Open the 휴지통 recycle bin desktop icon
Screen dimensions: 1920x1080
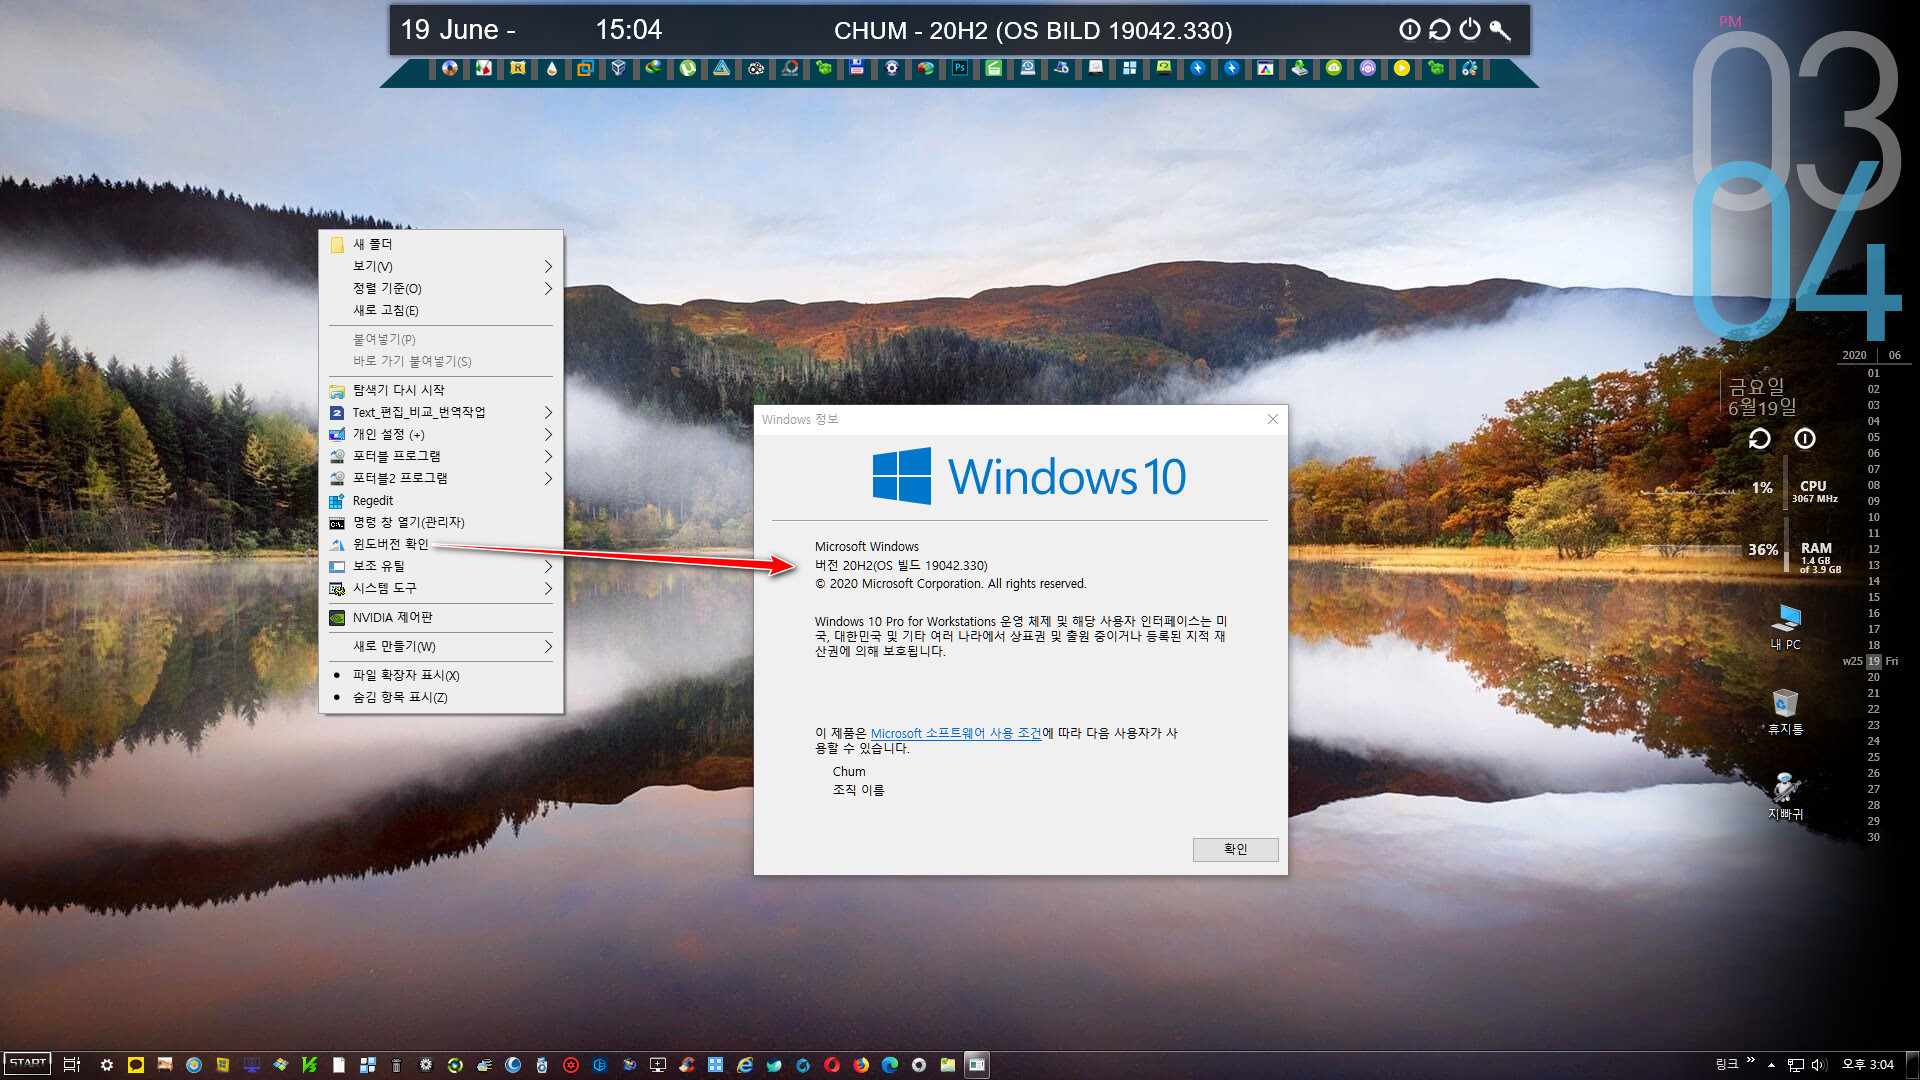click(x=1785, y=711)
